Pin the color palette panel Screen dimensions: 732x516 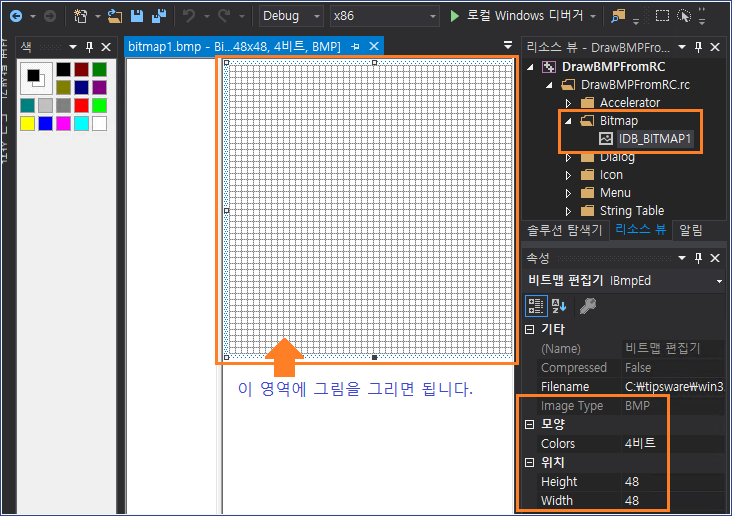(89, 47)
